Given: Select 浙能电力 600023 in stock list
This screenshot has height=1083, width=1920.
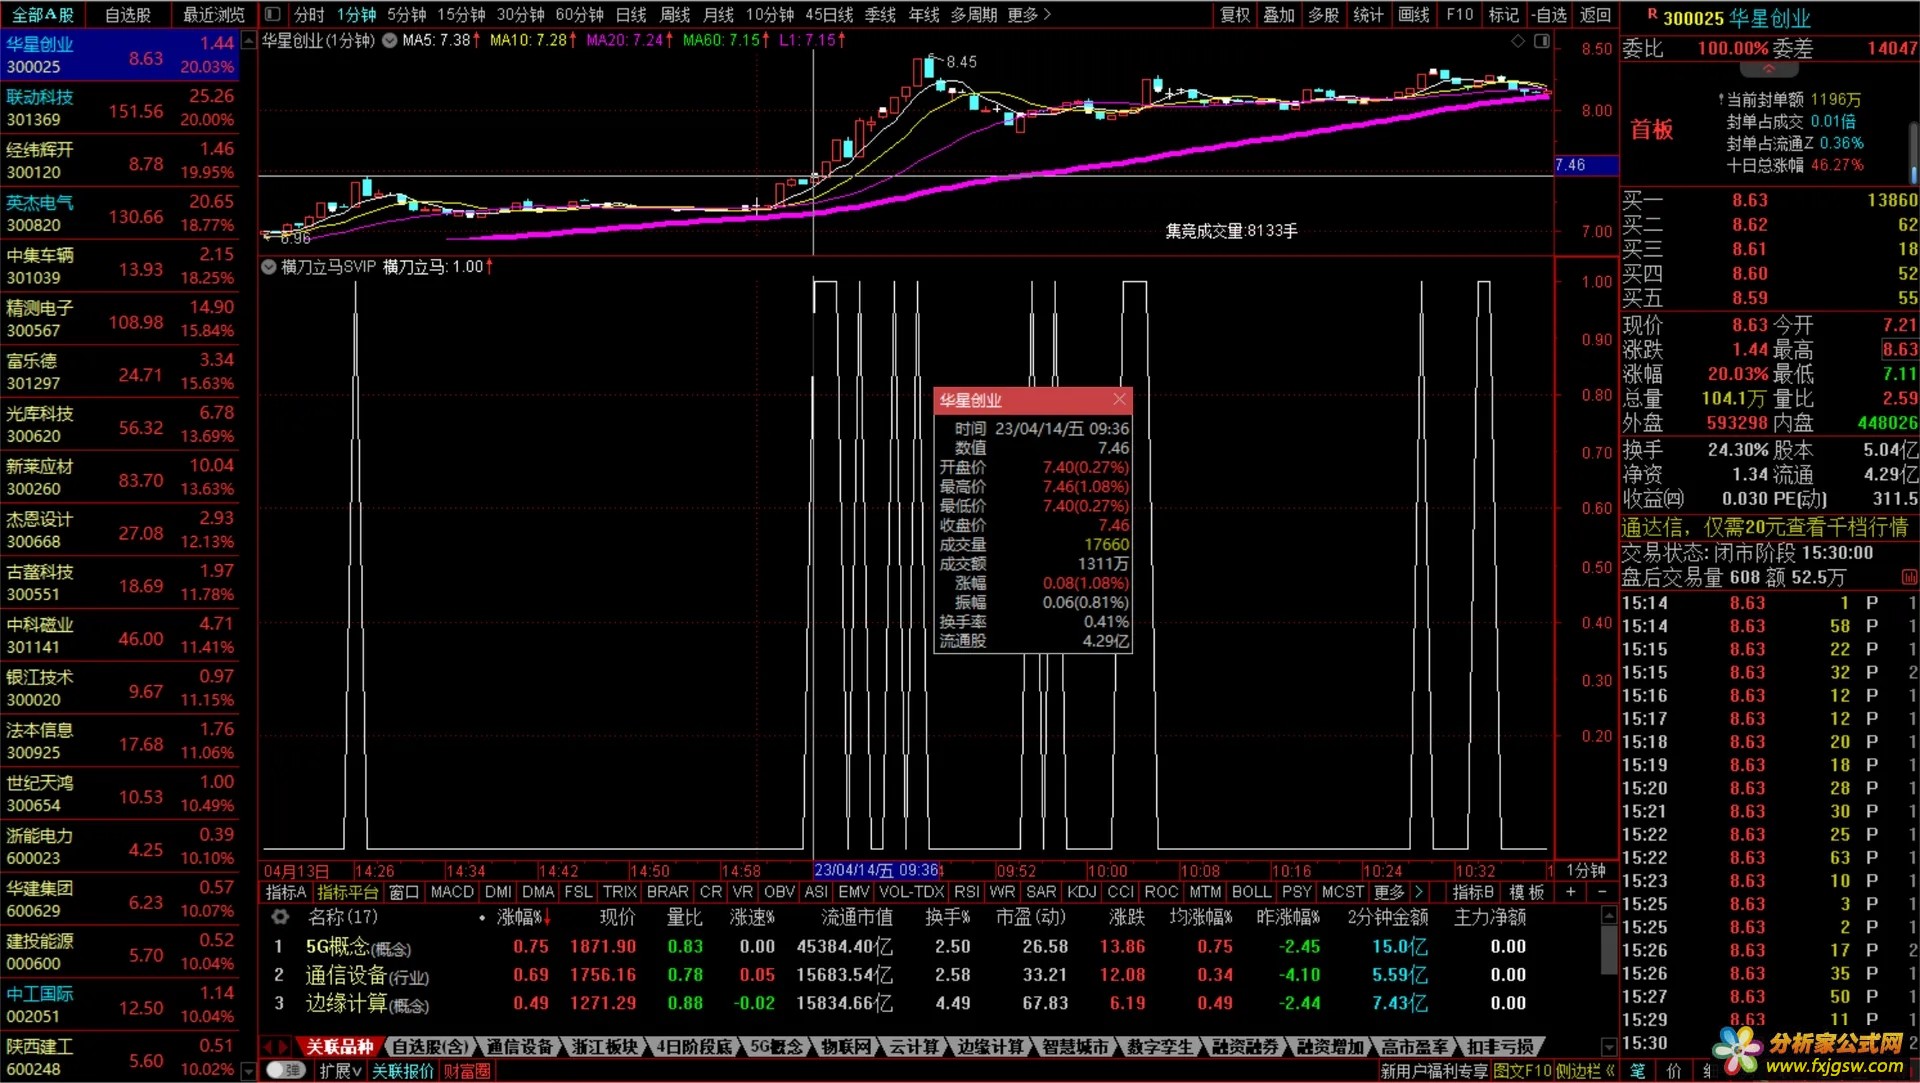Looking at the screenshot, I should tap(121, 847).
